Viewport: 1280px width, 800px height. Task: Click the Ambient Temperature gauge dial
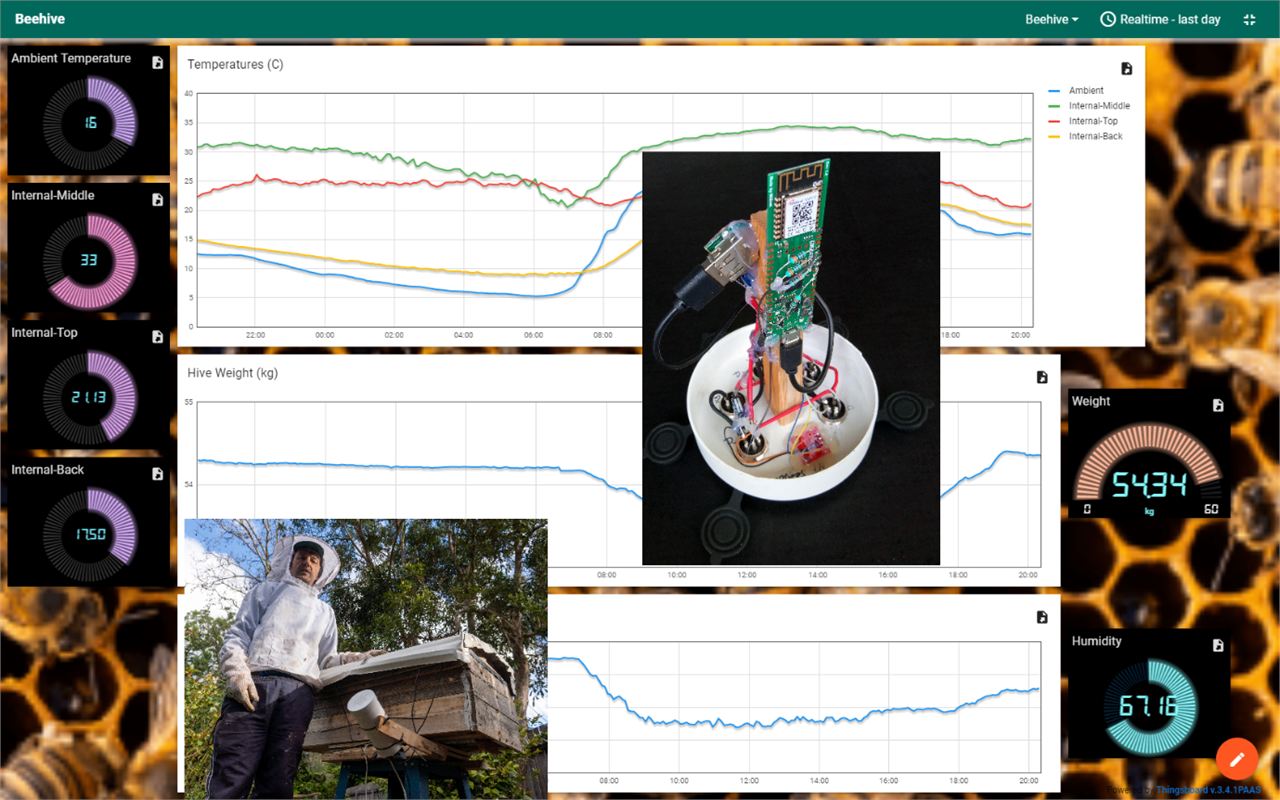tap(90, 122)
